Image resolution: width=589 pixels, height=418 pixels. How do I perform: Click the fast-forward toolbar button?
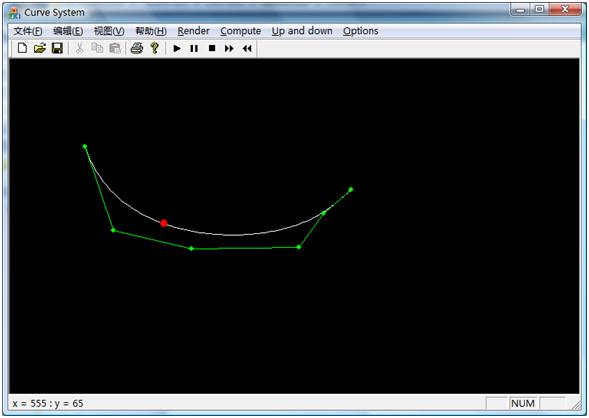pos(229,48)
